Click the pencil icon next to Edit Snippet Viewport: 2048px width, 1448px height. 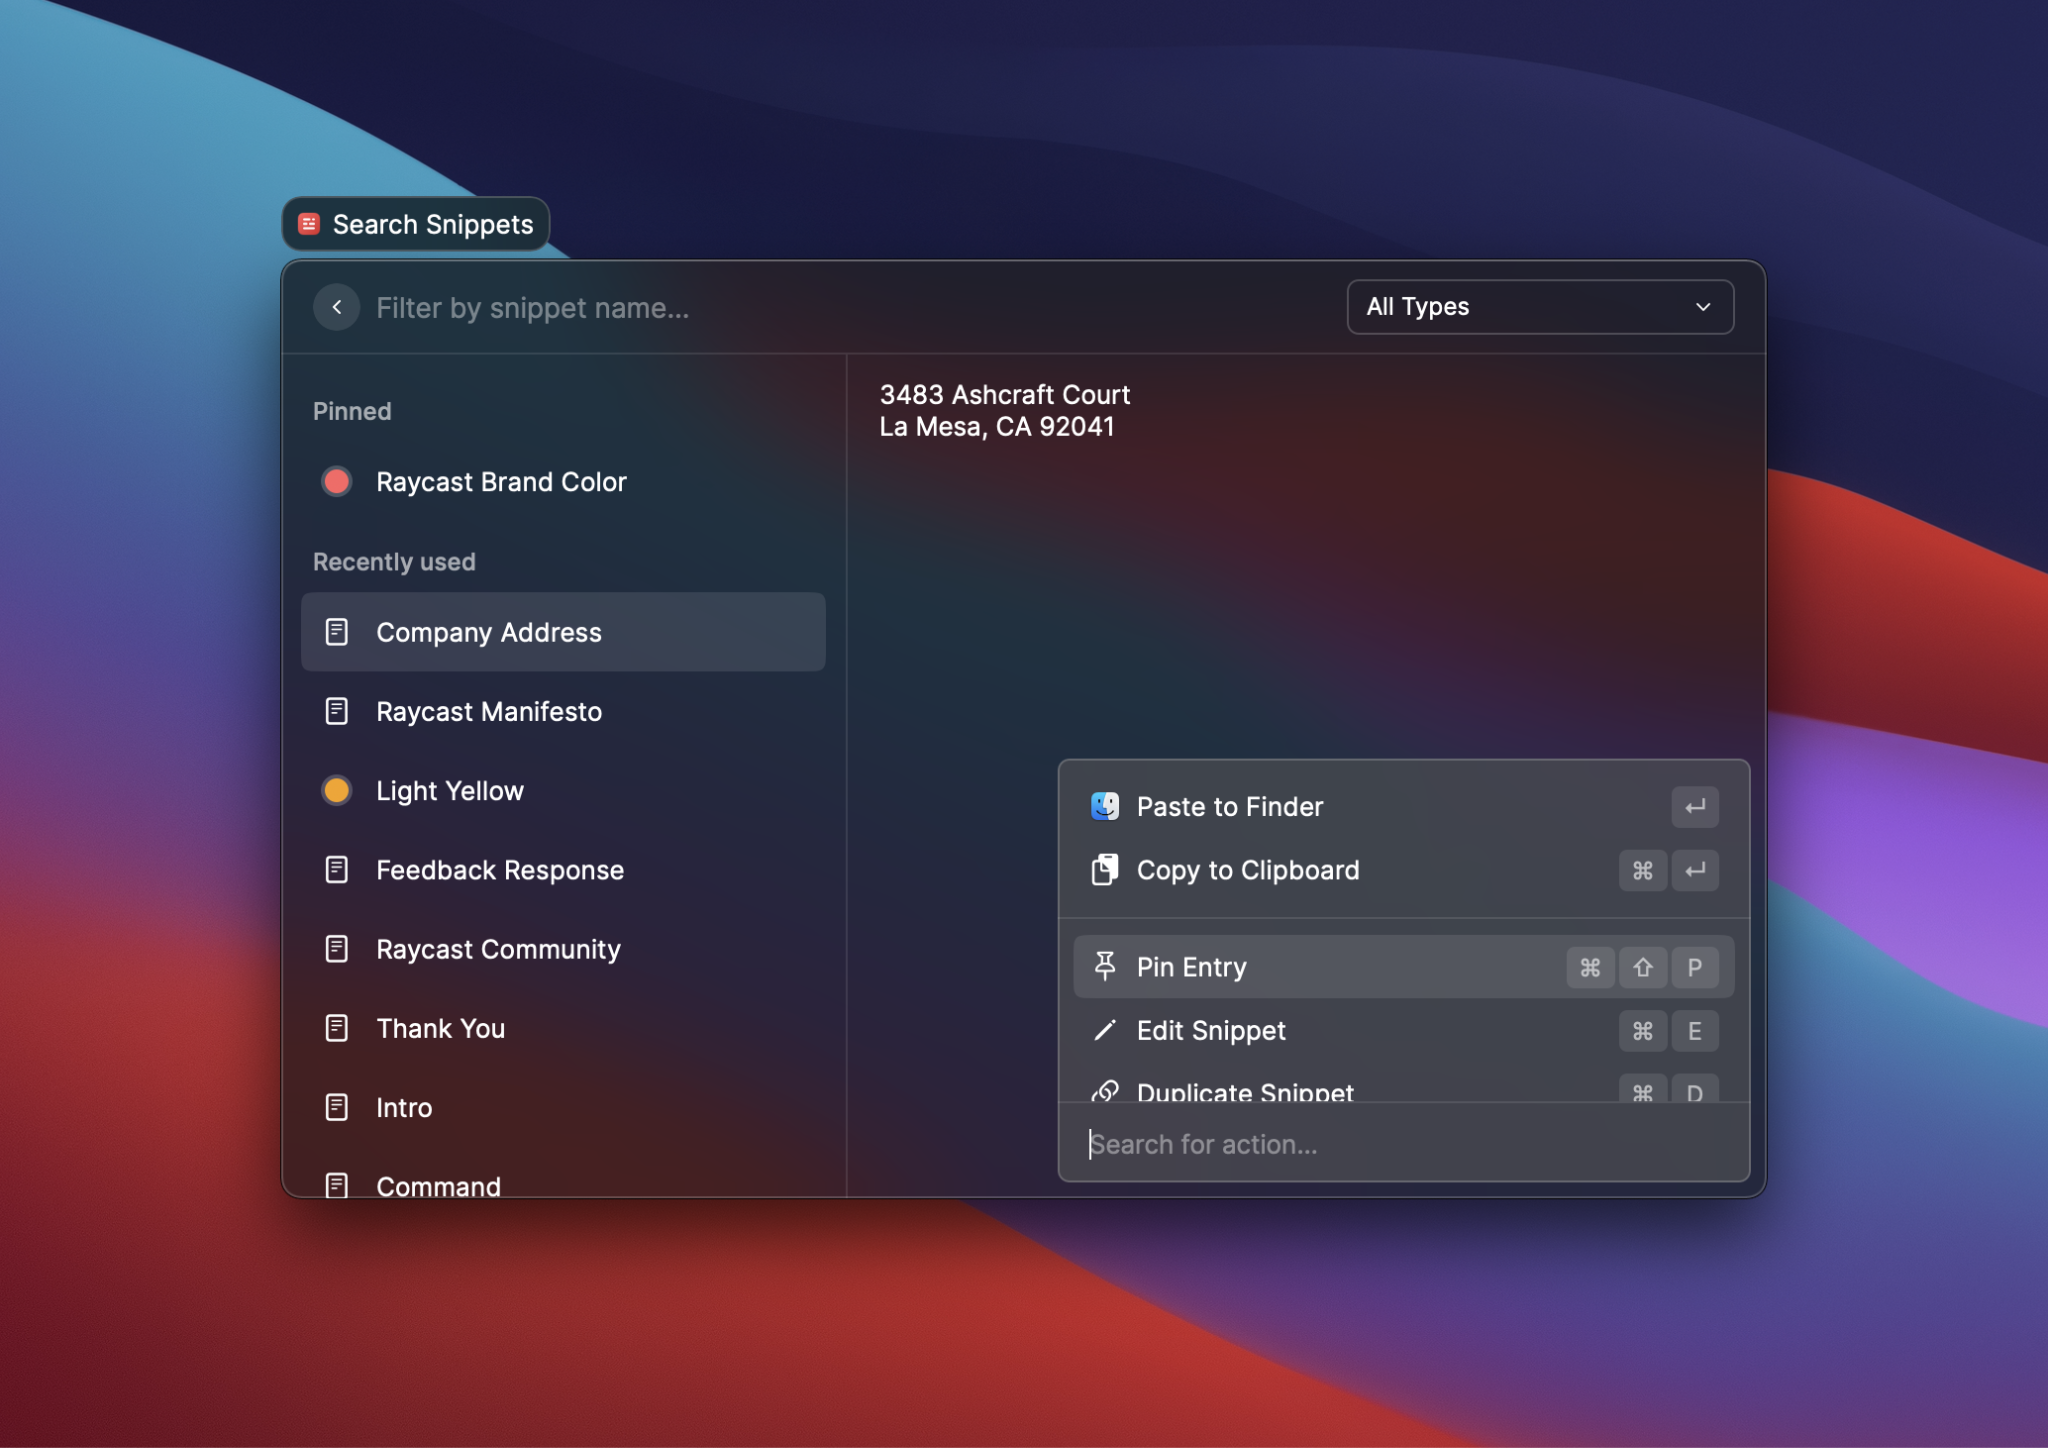click(1104, 1030)
